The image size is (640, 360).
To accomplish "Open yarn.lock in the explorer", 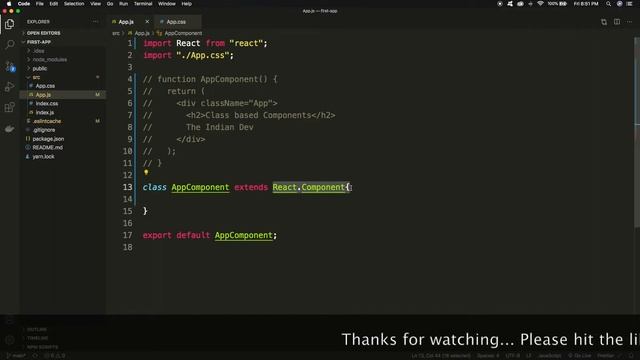I will (x=63, y=157).
